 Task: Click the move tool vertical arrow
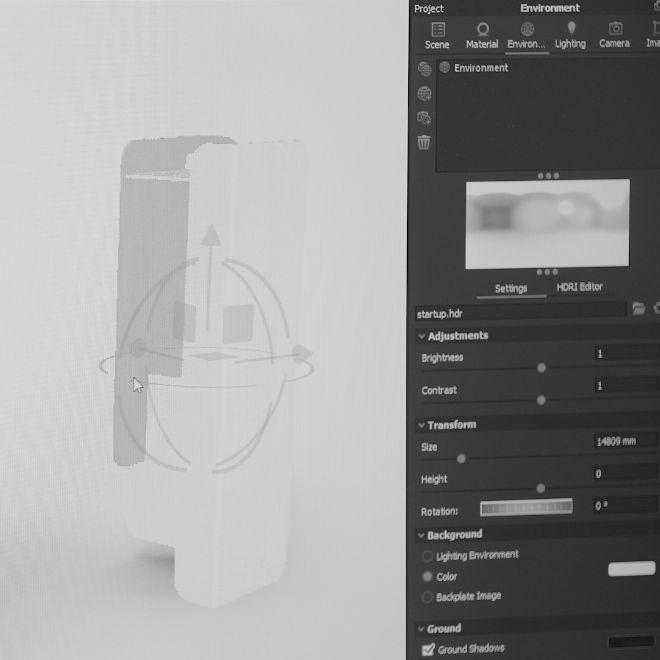(210, 235)
